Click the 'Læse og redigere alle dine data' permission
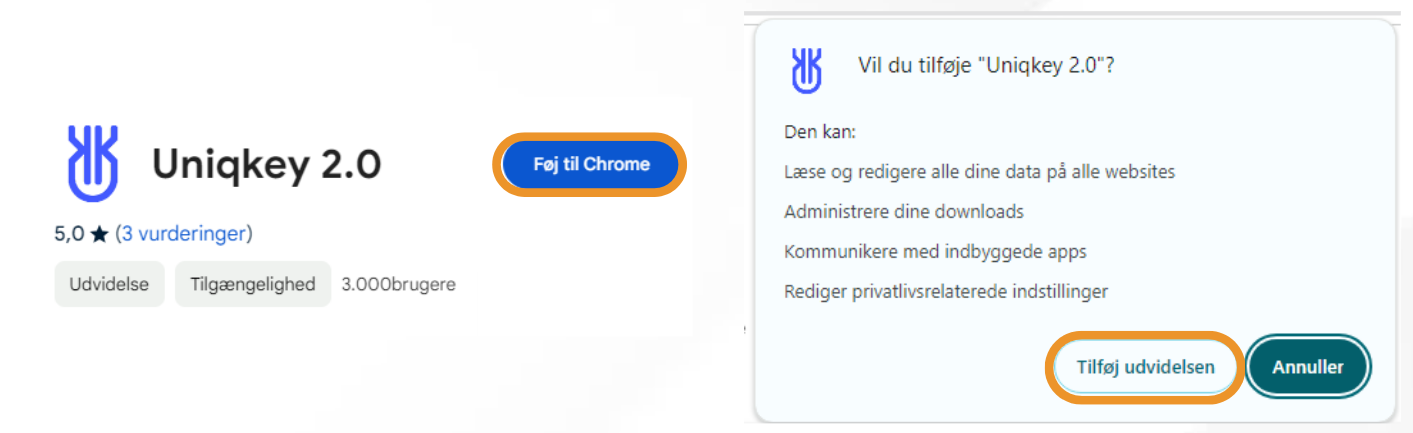This screenshot has width=1413, height=433. tap(979, 172)
